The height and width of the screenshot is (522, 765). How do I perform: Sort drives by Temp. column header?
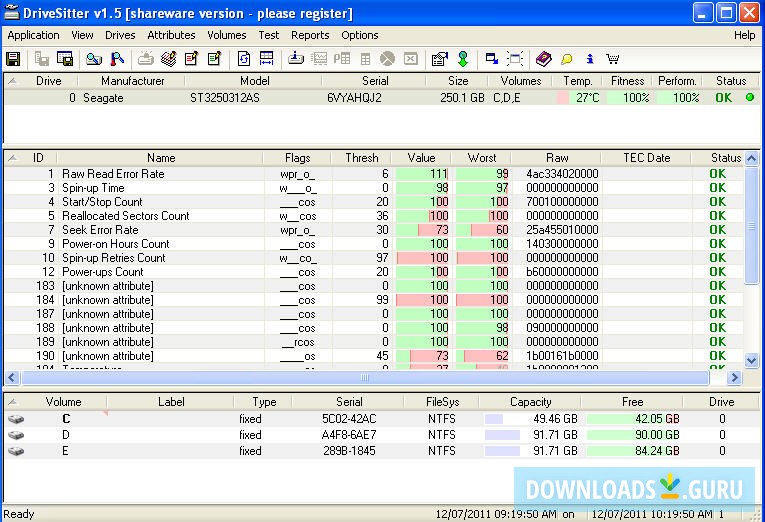(578, 81)
